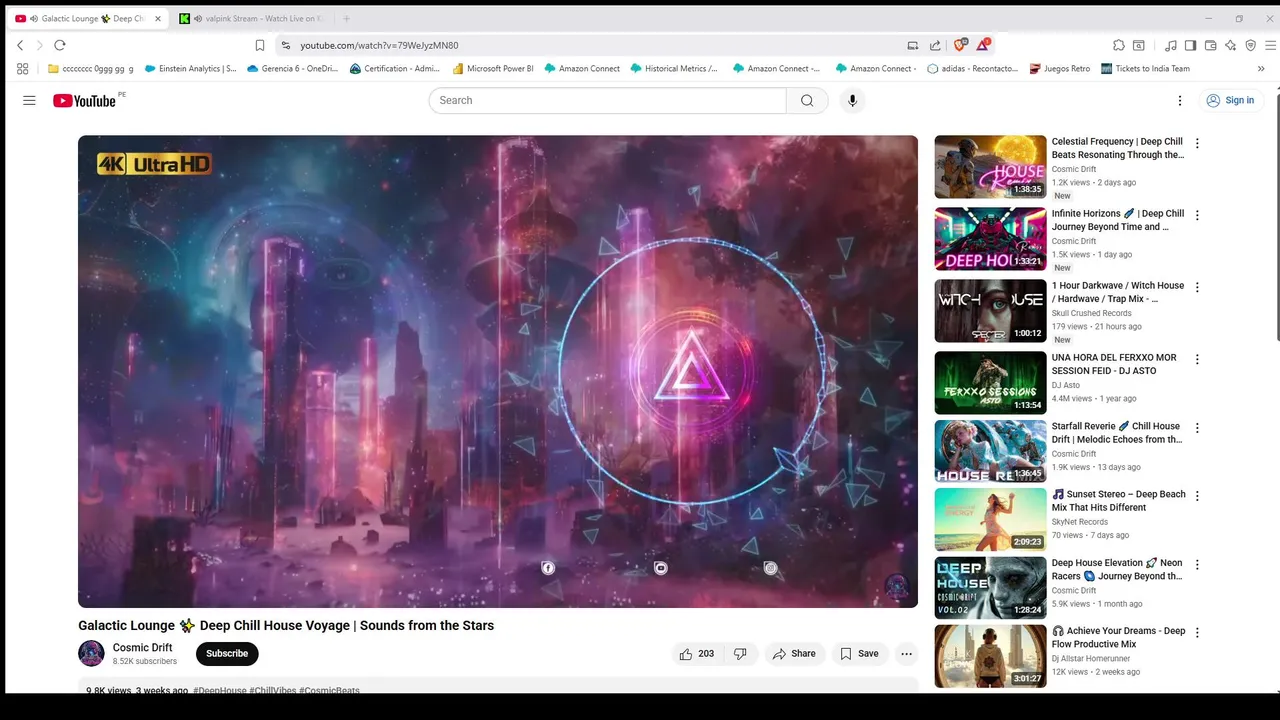This screenshot has height=720, width=1280.
Task: Open the Historical Metrics bookmark
Action: pos(674,69)
